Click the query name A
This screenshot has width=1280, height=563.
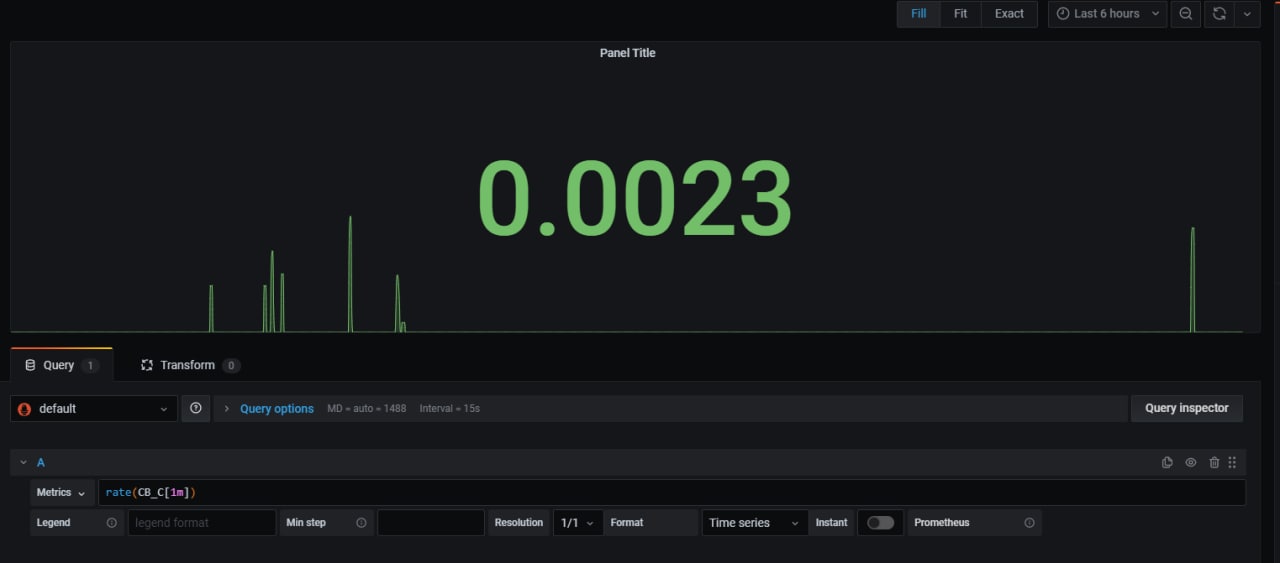pyautogui.click(x=41, y=462)
